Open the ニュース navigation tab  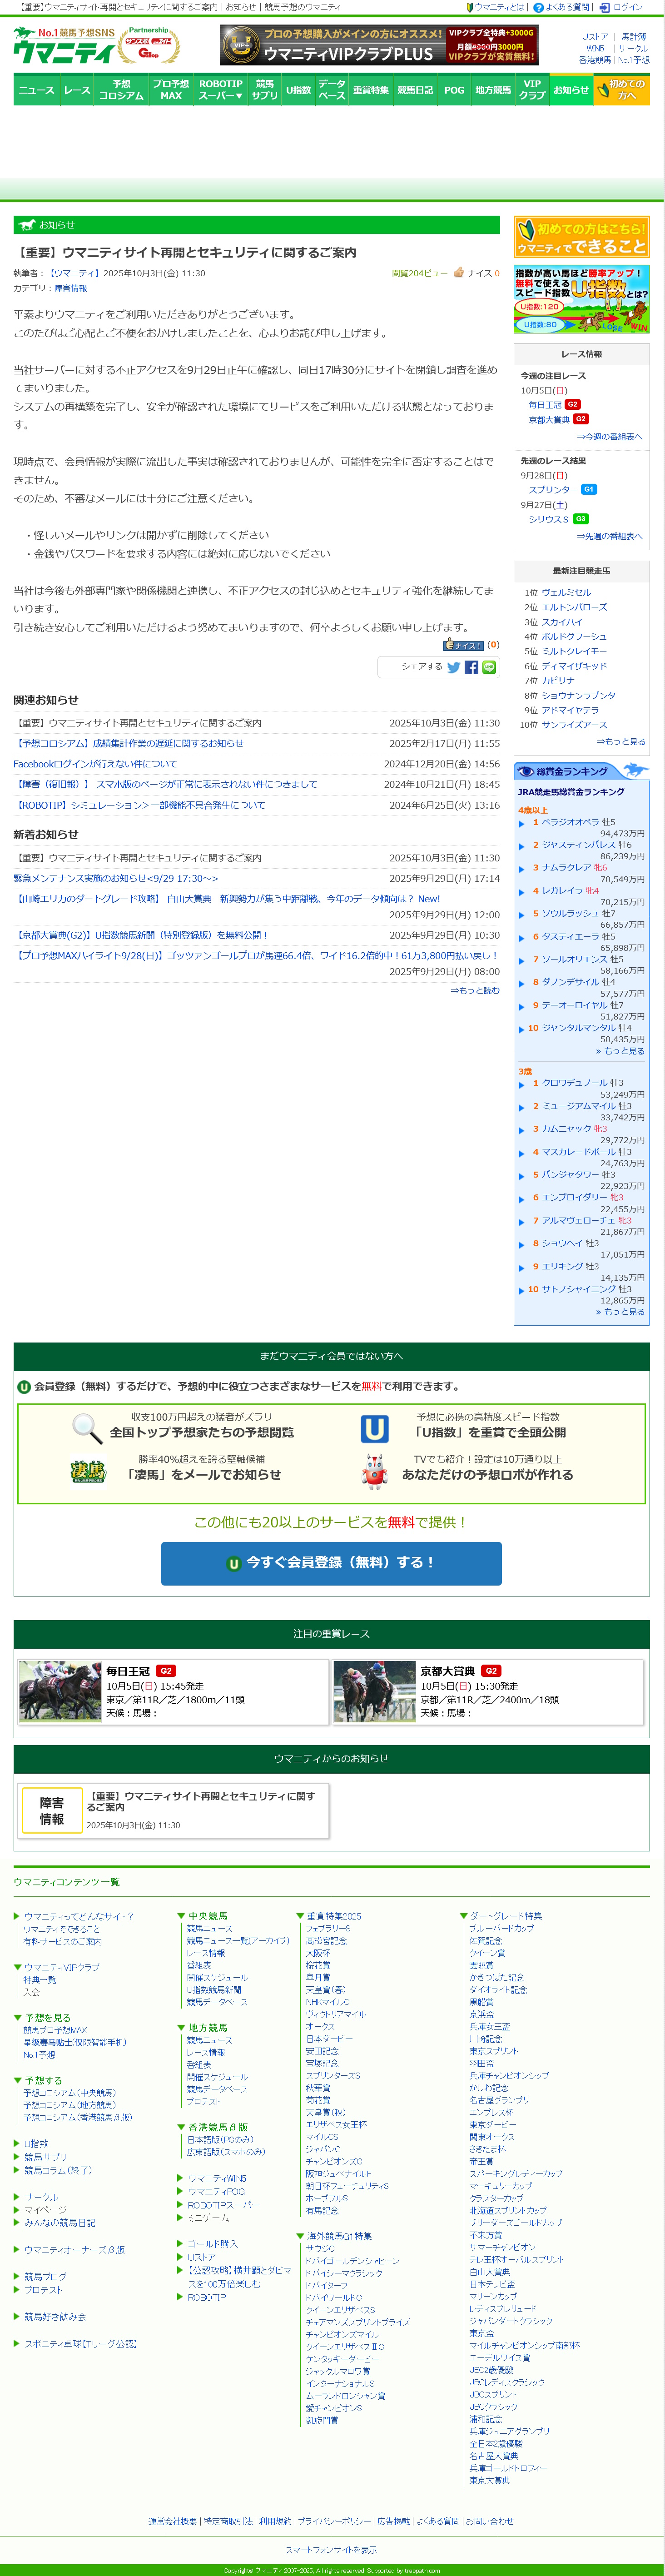[x=36, y=90]
